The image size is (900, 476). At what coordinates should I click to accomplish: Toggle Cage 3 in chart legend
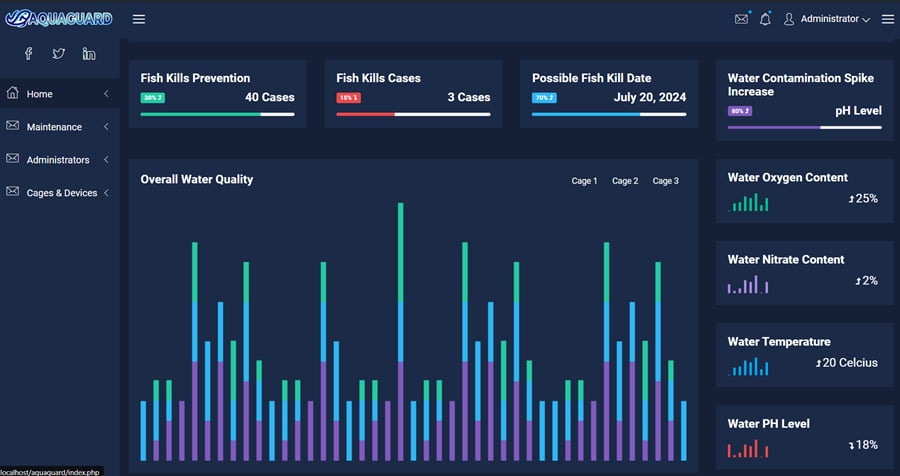pos(665,181)
